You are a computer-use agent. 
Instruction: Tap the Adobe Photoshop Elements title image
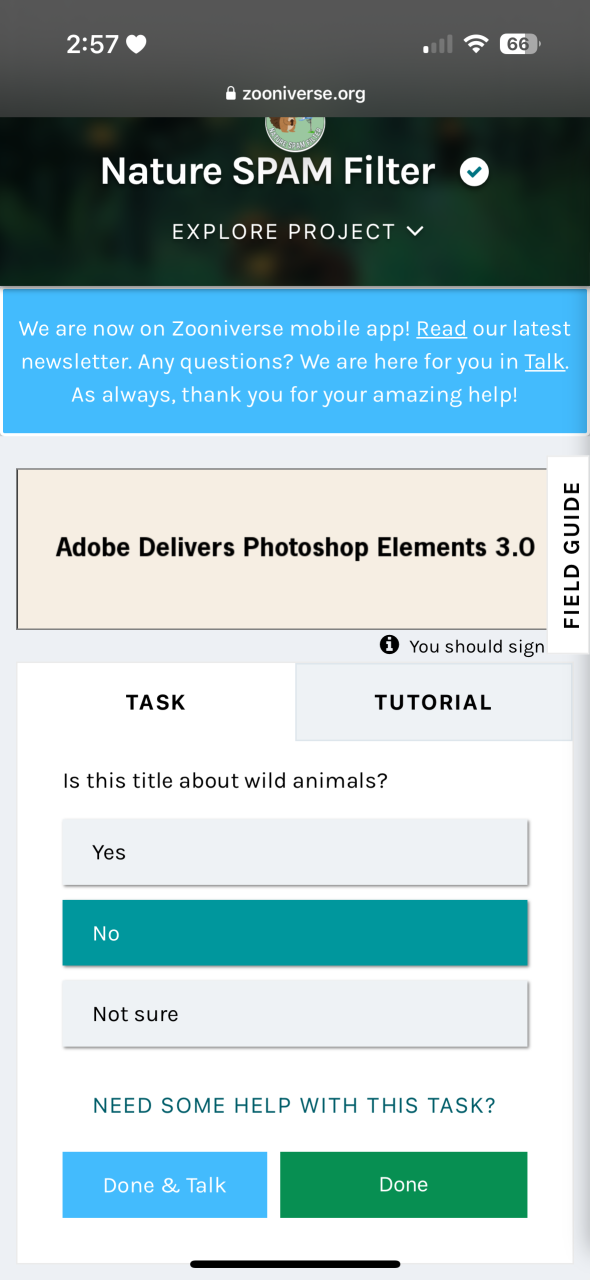(x=283, y=549)
